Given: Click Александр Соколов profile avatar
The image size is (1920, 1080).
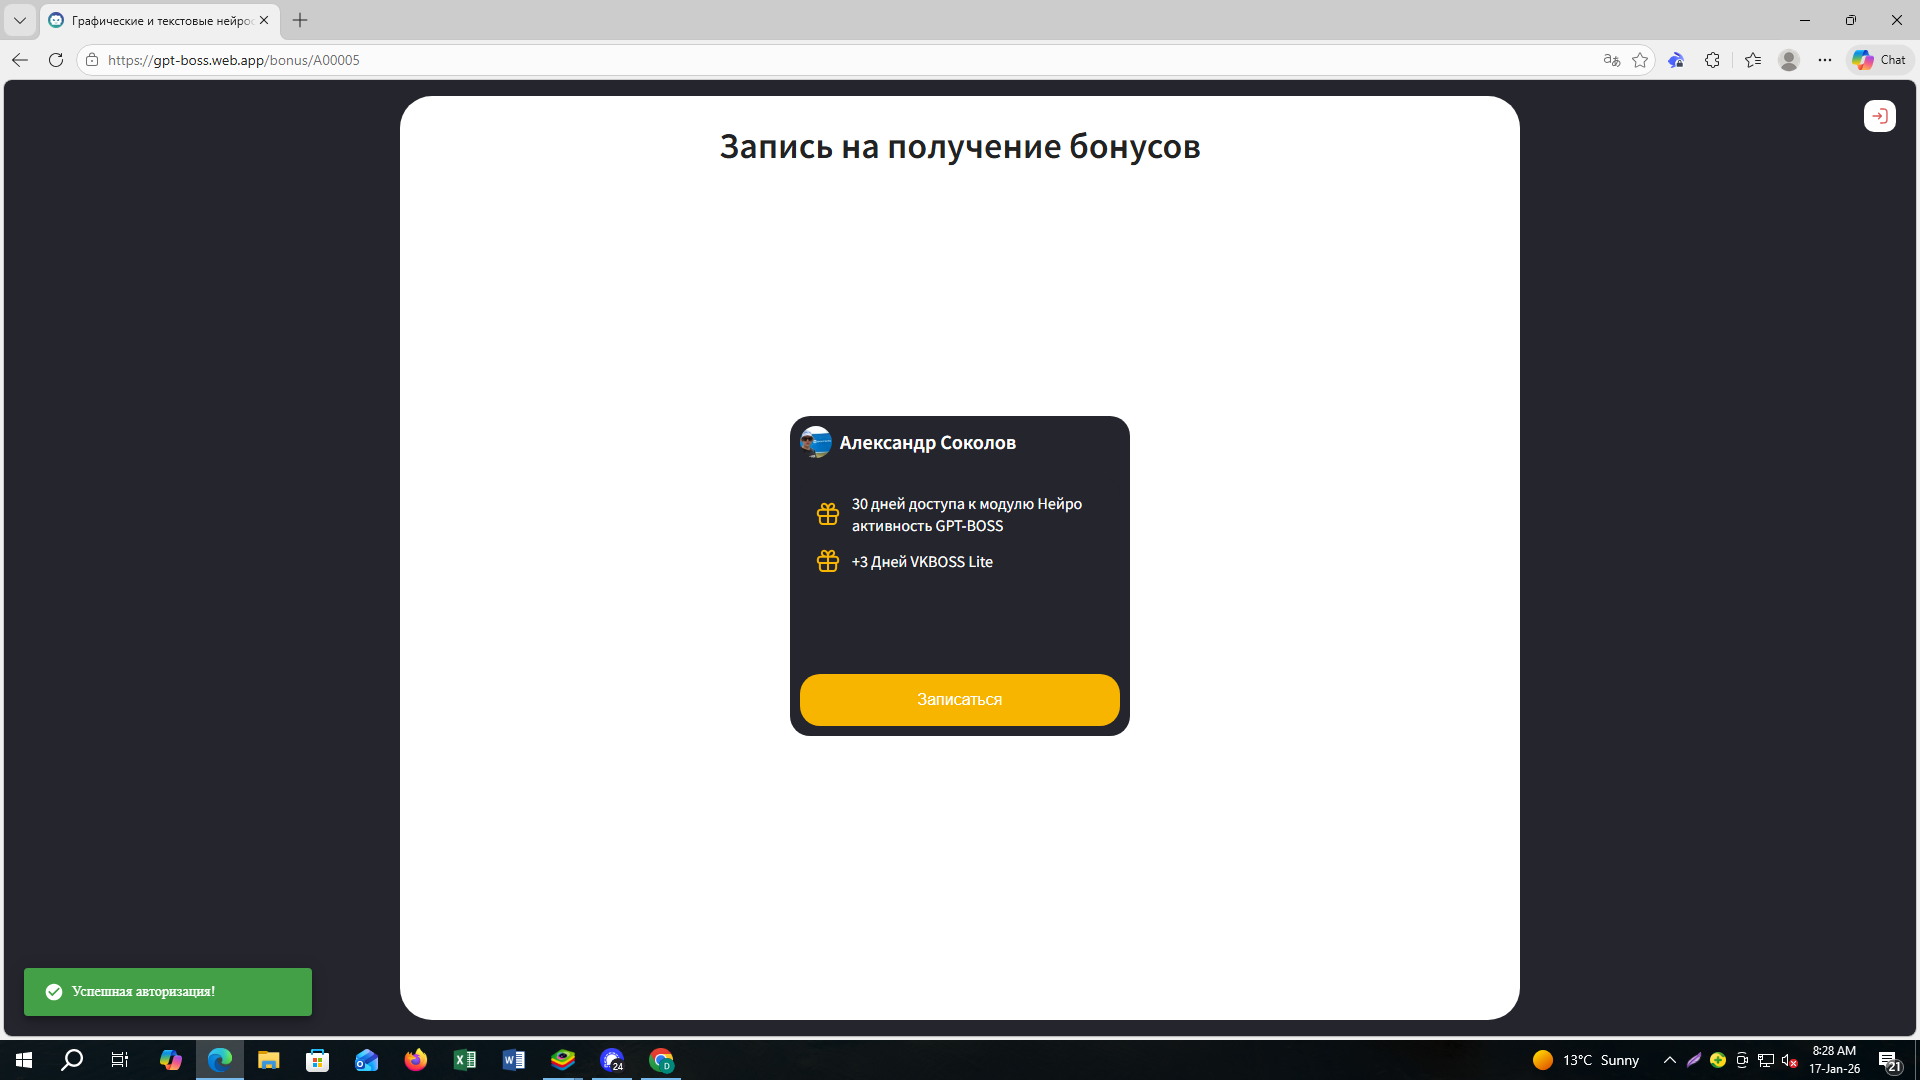Looking at the screenshot, I should [x=816, y=442].
